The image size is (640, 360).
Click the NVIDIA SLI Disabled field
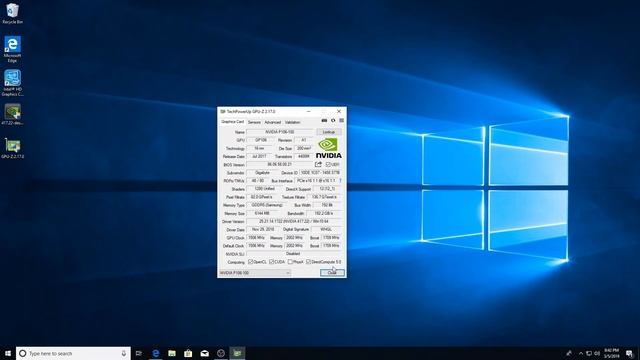(294, 253)
